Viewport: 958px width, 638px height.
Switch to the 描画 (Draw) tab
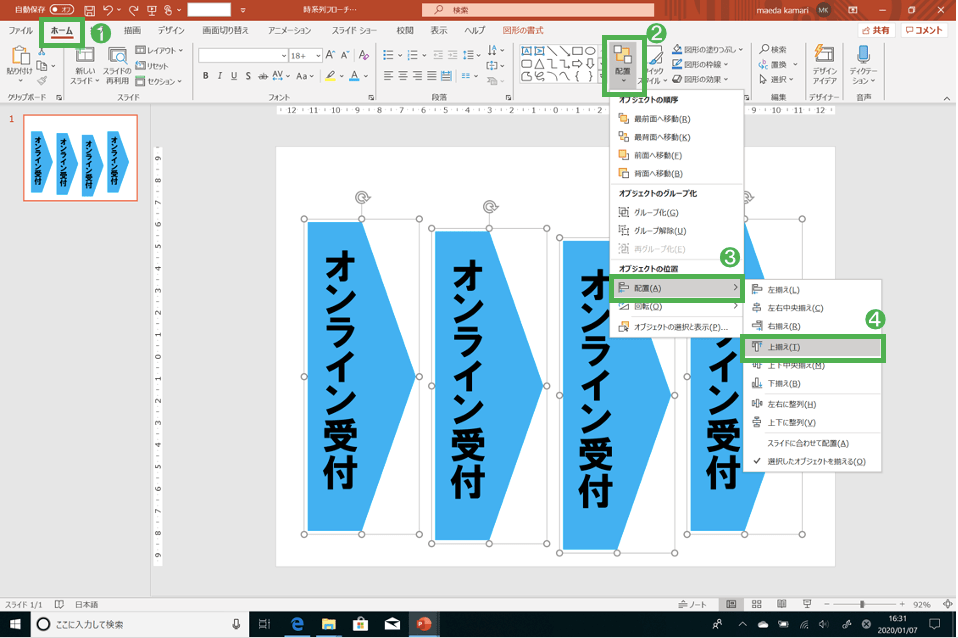pyautogui.click(x=132, y=31)
